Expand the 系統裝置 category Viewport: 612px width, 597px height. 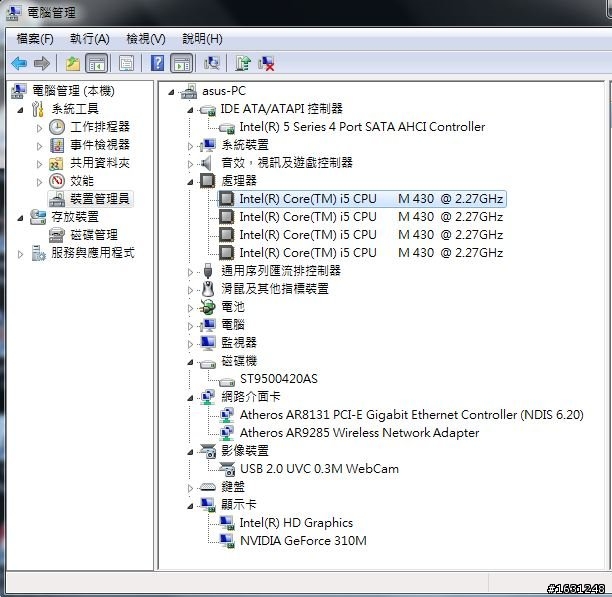click(190, 146)
